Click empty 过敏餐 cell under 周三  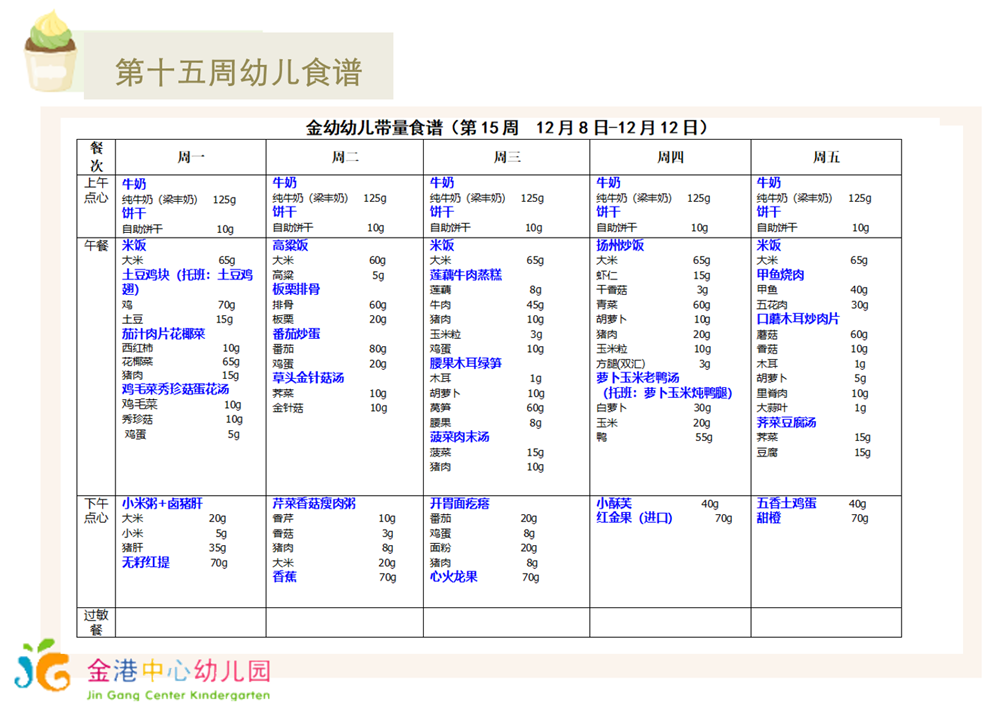coord(507,622)
